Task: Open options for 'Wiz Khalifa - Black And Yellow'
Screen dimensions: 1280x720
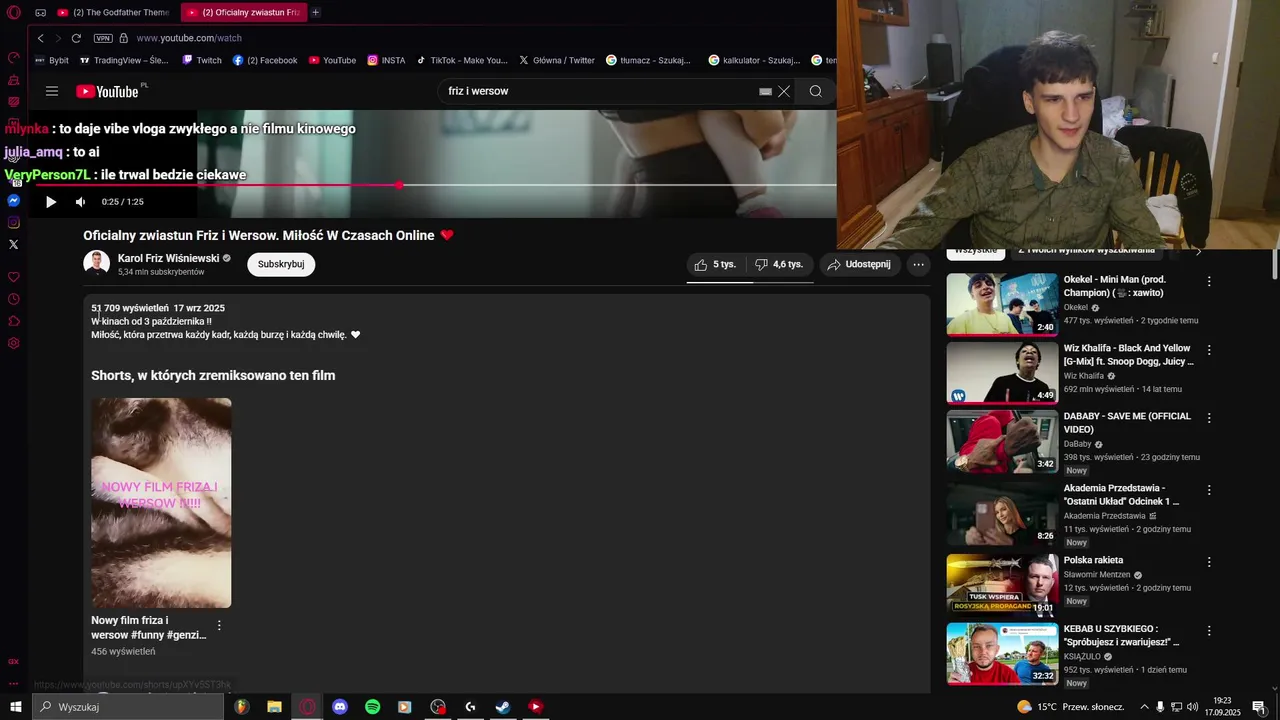Action: pos(1209,351)
